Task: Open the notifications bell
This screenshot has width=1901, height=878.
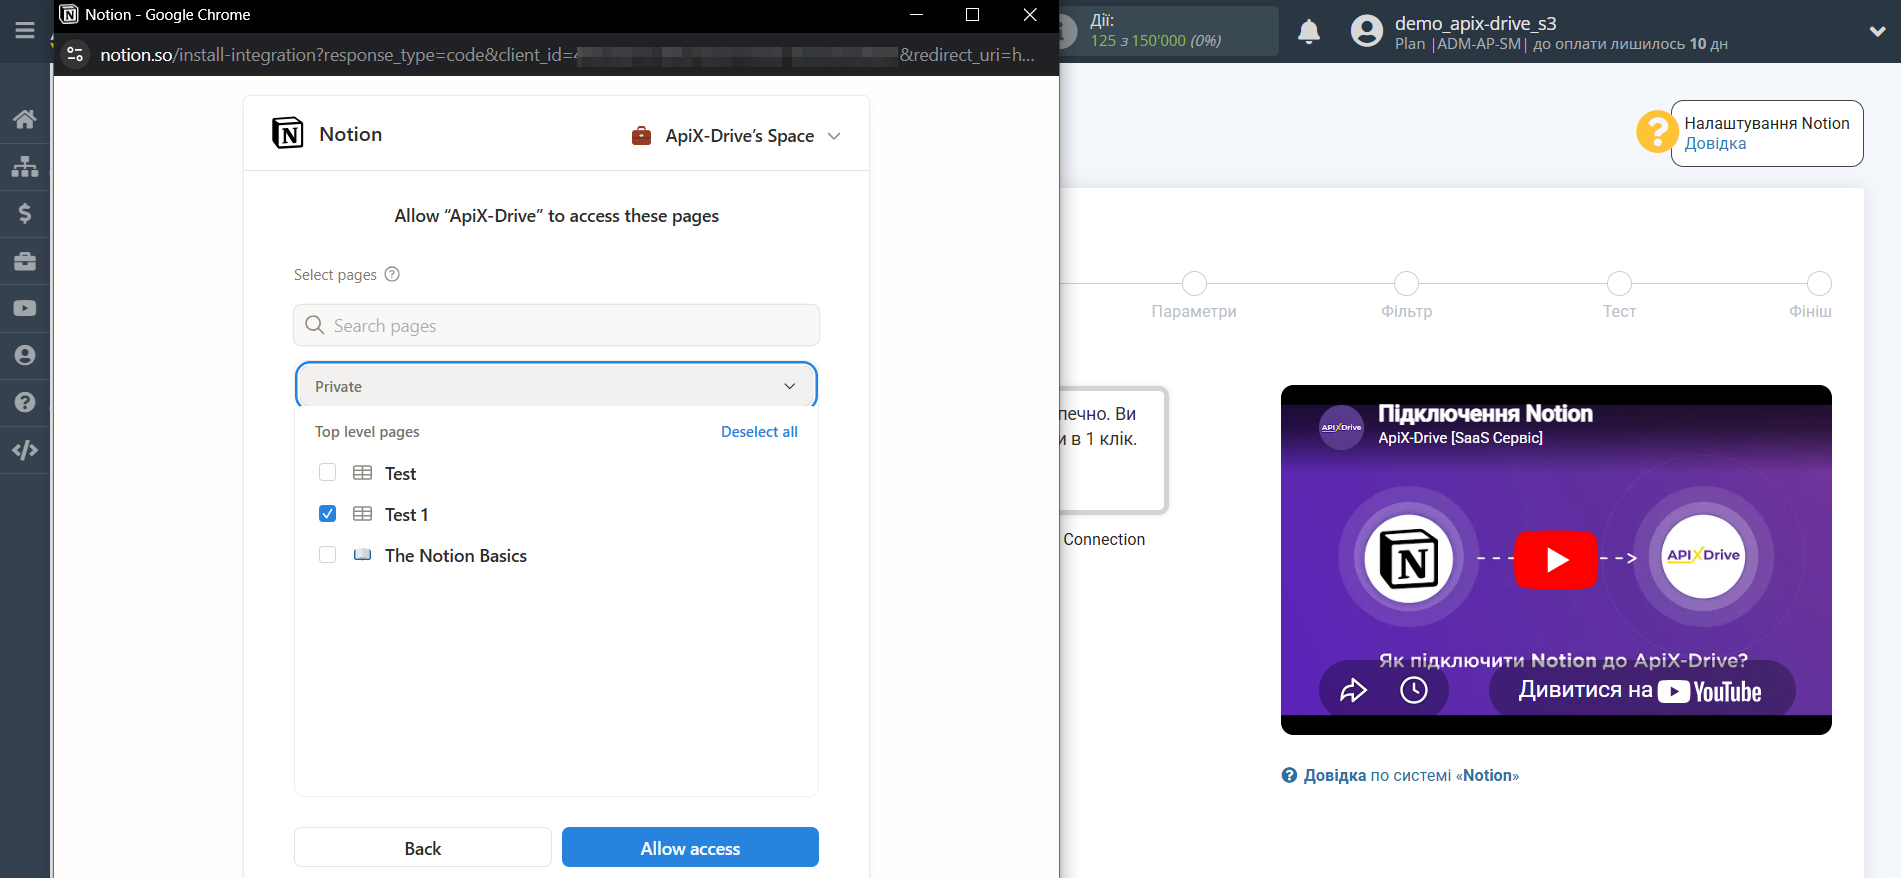Action: 1309,32
